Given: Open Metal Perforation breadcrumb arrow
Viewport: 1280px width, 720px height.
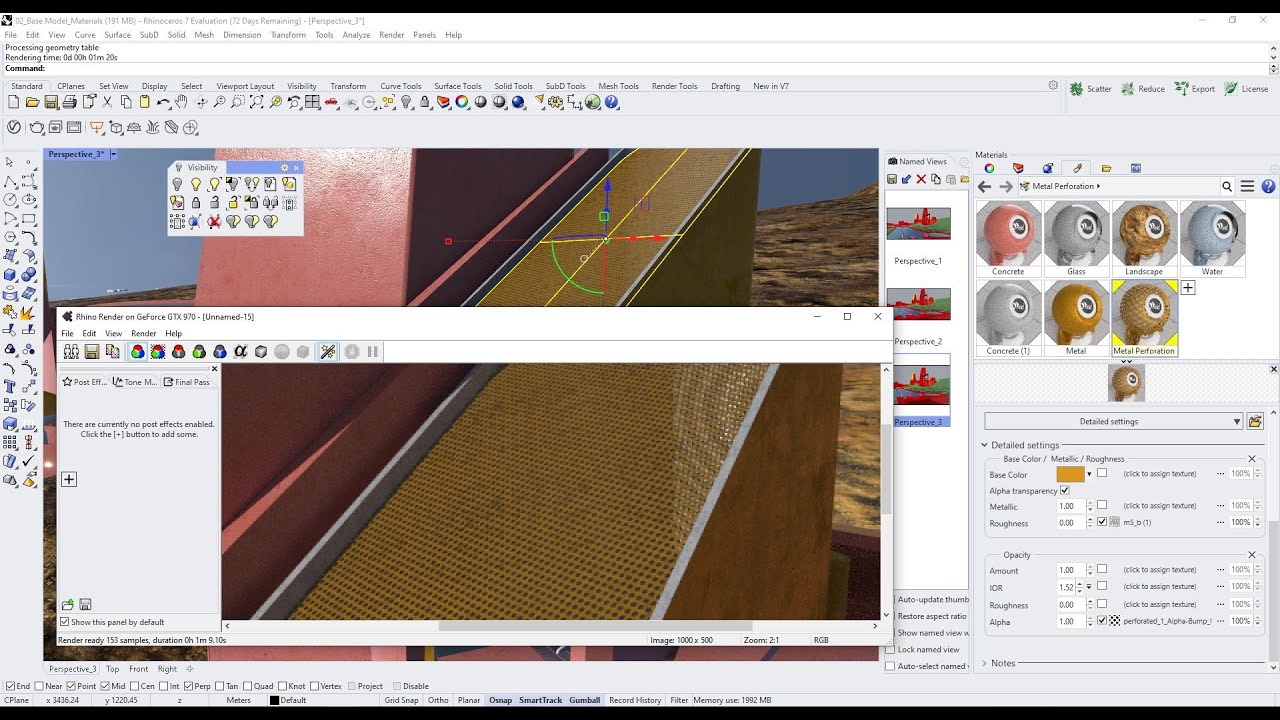Looking at the screenshot, I should coord(1098,186).
